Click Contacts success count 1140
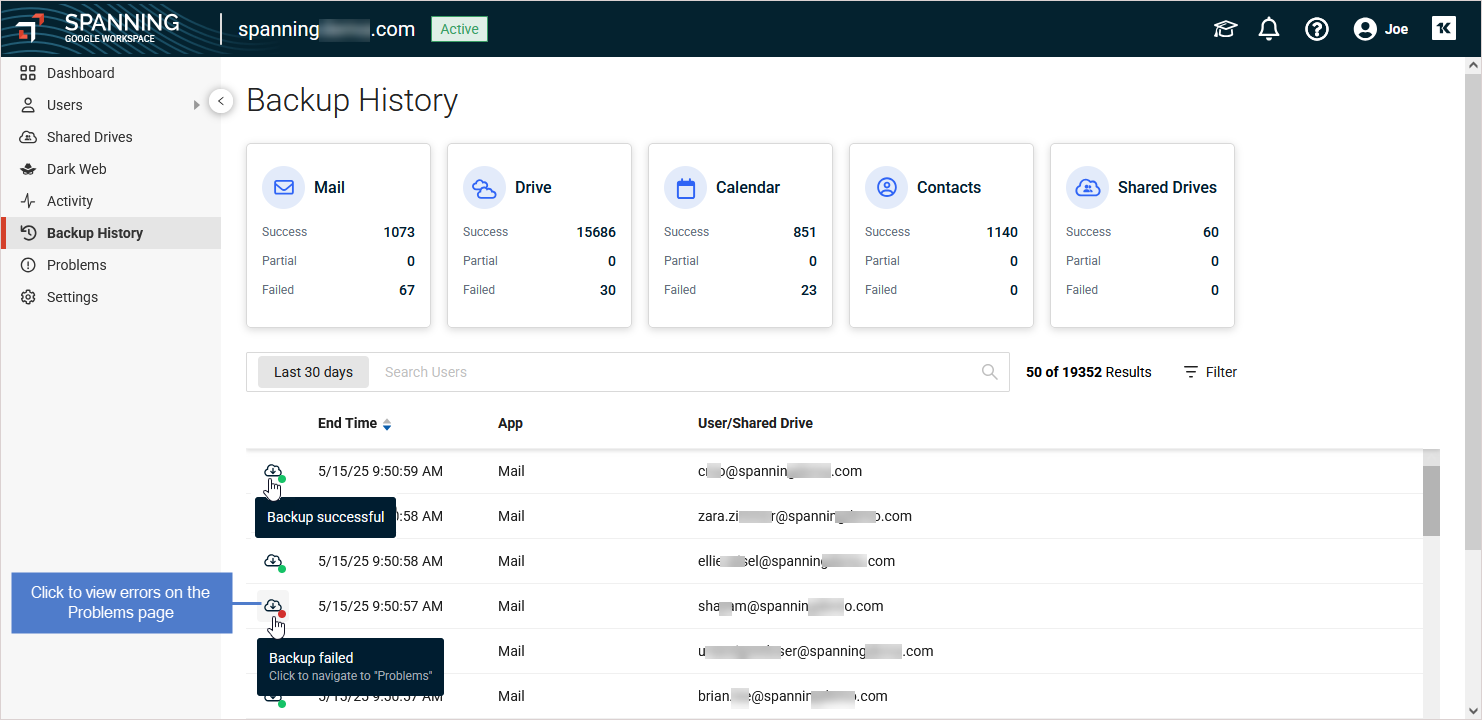This screenshot has height=720, width=1482. 1002,232
